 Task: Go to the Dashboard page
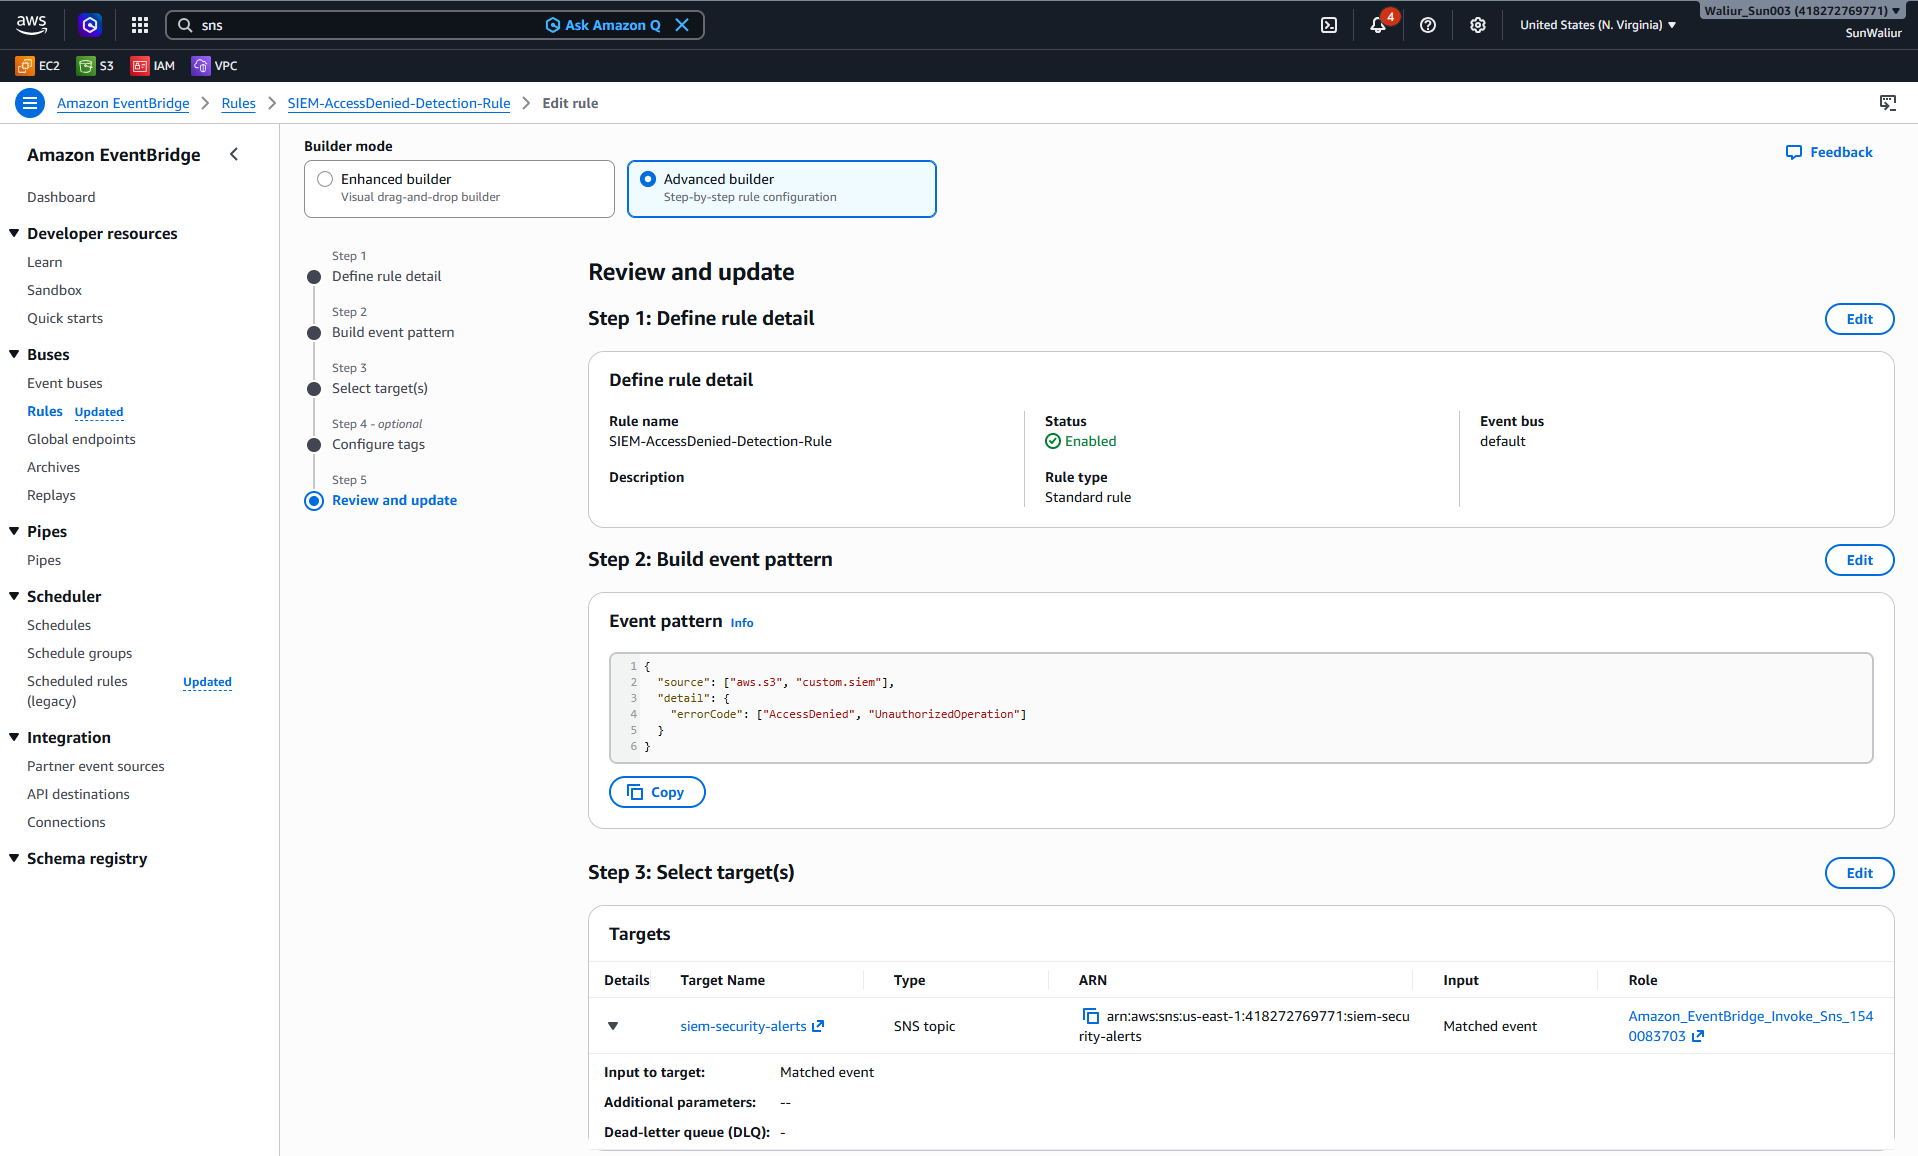tap(61, 197)
